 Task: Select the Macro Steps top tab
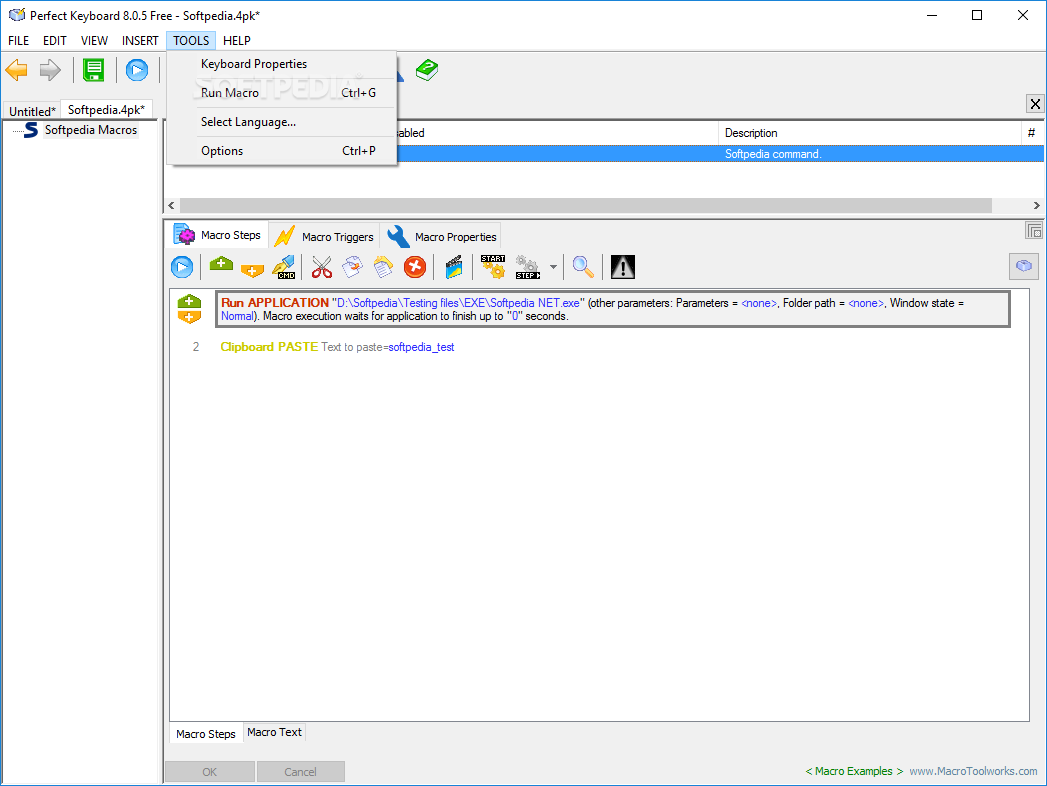pos(217,235)
